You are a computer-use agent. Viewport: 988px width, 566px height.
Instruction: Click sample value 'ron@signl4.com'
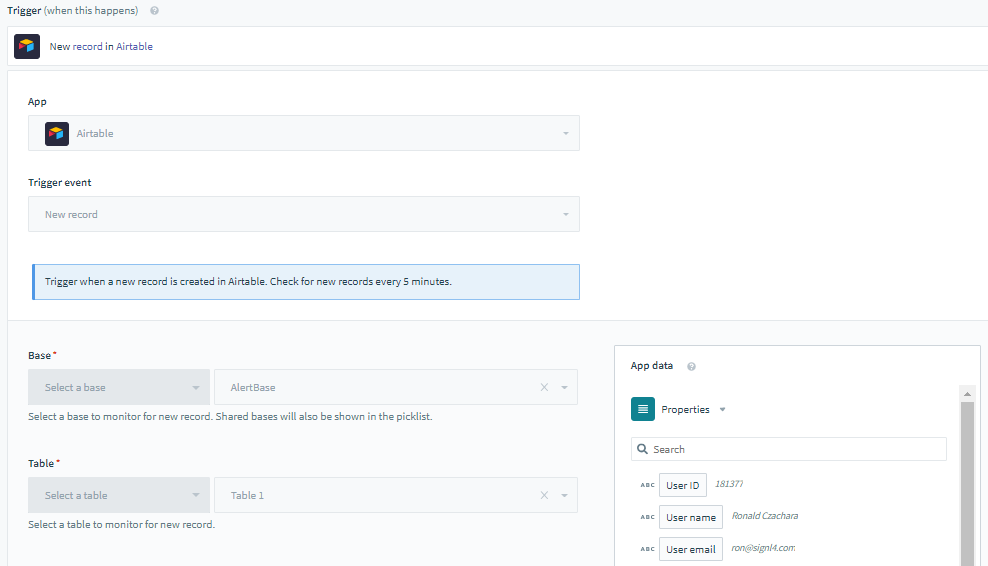pyautogui.click(x=763, y=548)
